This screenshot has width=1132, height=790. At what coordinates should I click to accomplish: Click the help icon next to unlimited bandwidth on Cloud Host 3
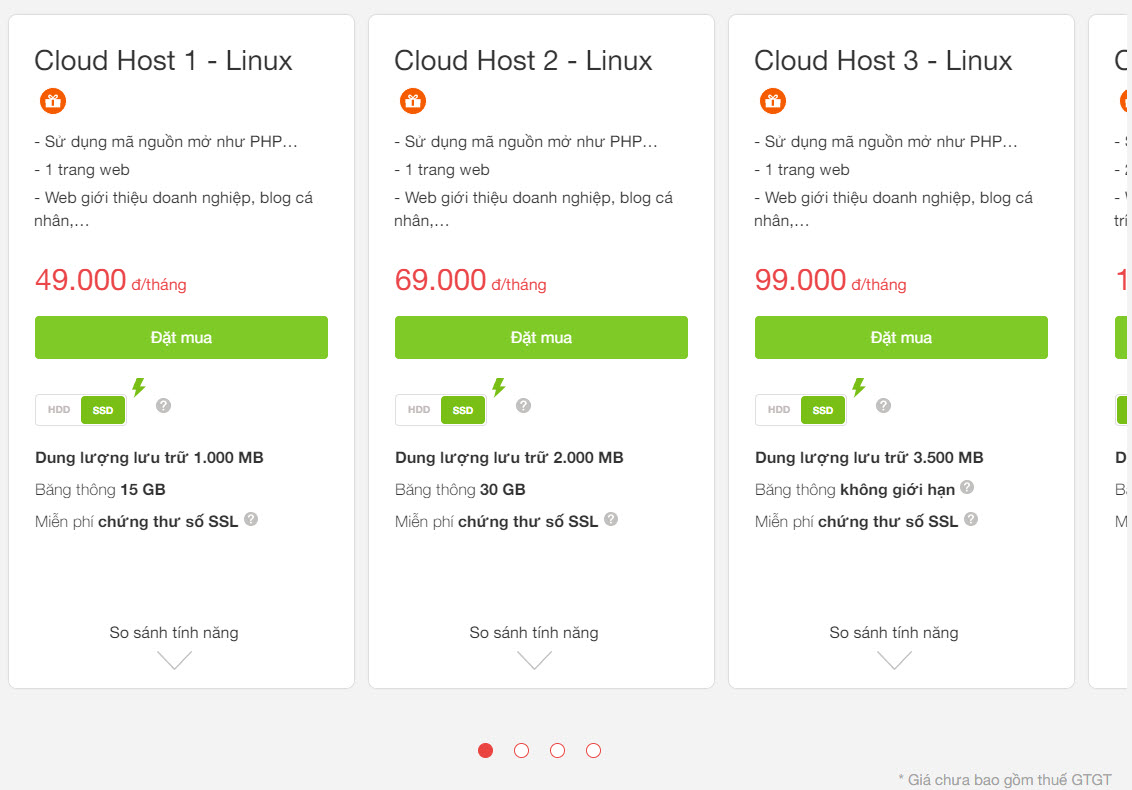point(966,488)
